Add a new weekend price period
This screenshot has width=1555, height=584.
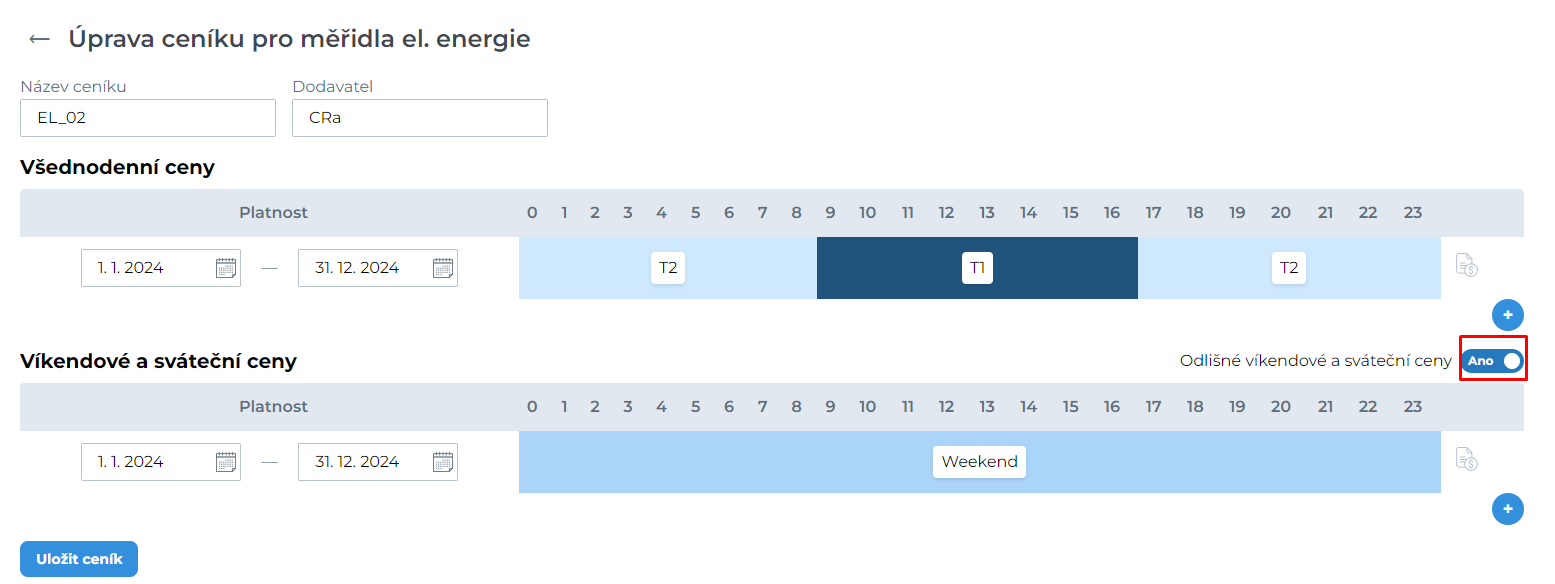pos(1507,509)
